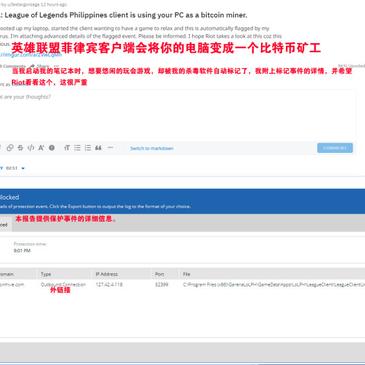Viewport: 365px width, 365px height.
Task: Open the sort by BEST dropdown
Action: click(x=15, y=168)
